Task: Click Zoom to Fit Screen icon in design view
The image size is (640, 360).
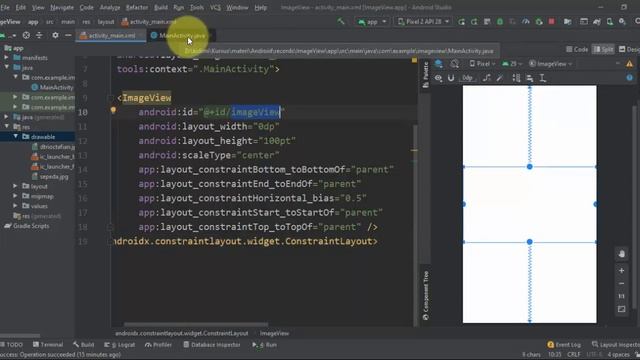Action: click(622, 309)
